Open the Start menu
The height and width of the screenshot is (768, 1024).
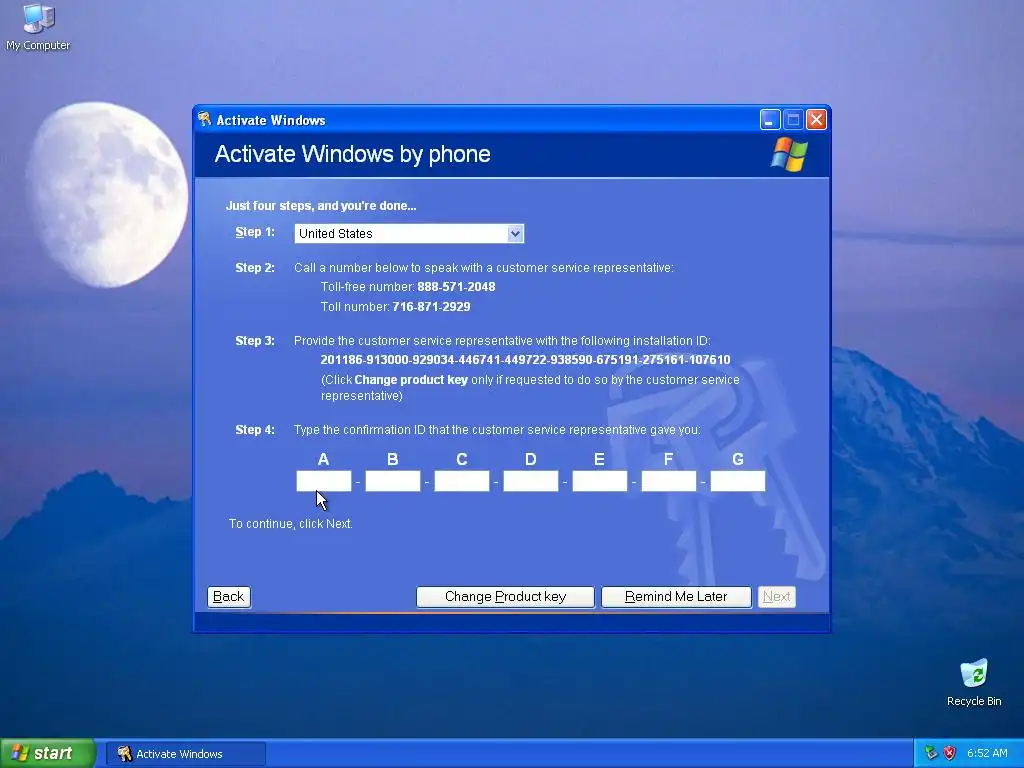point(47,753)
